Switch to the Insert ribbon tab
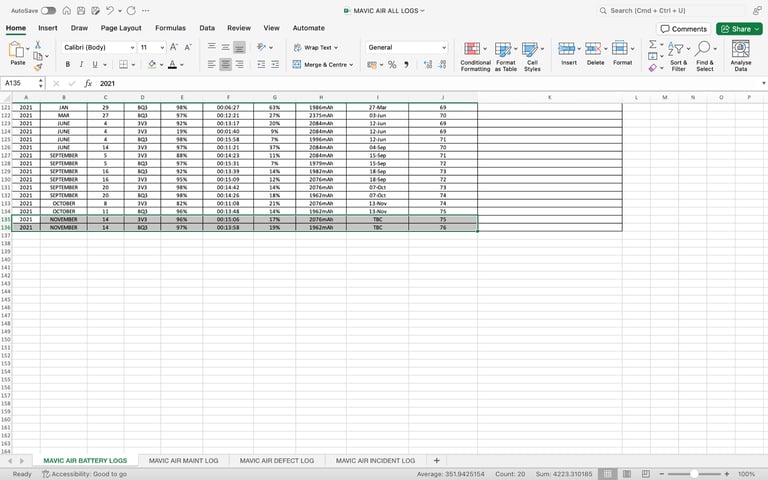This screenshot has width=768, height=480. click(48, 28)
